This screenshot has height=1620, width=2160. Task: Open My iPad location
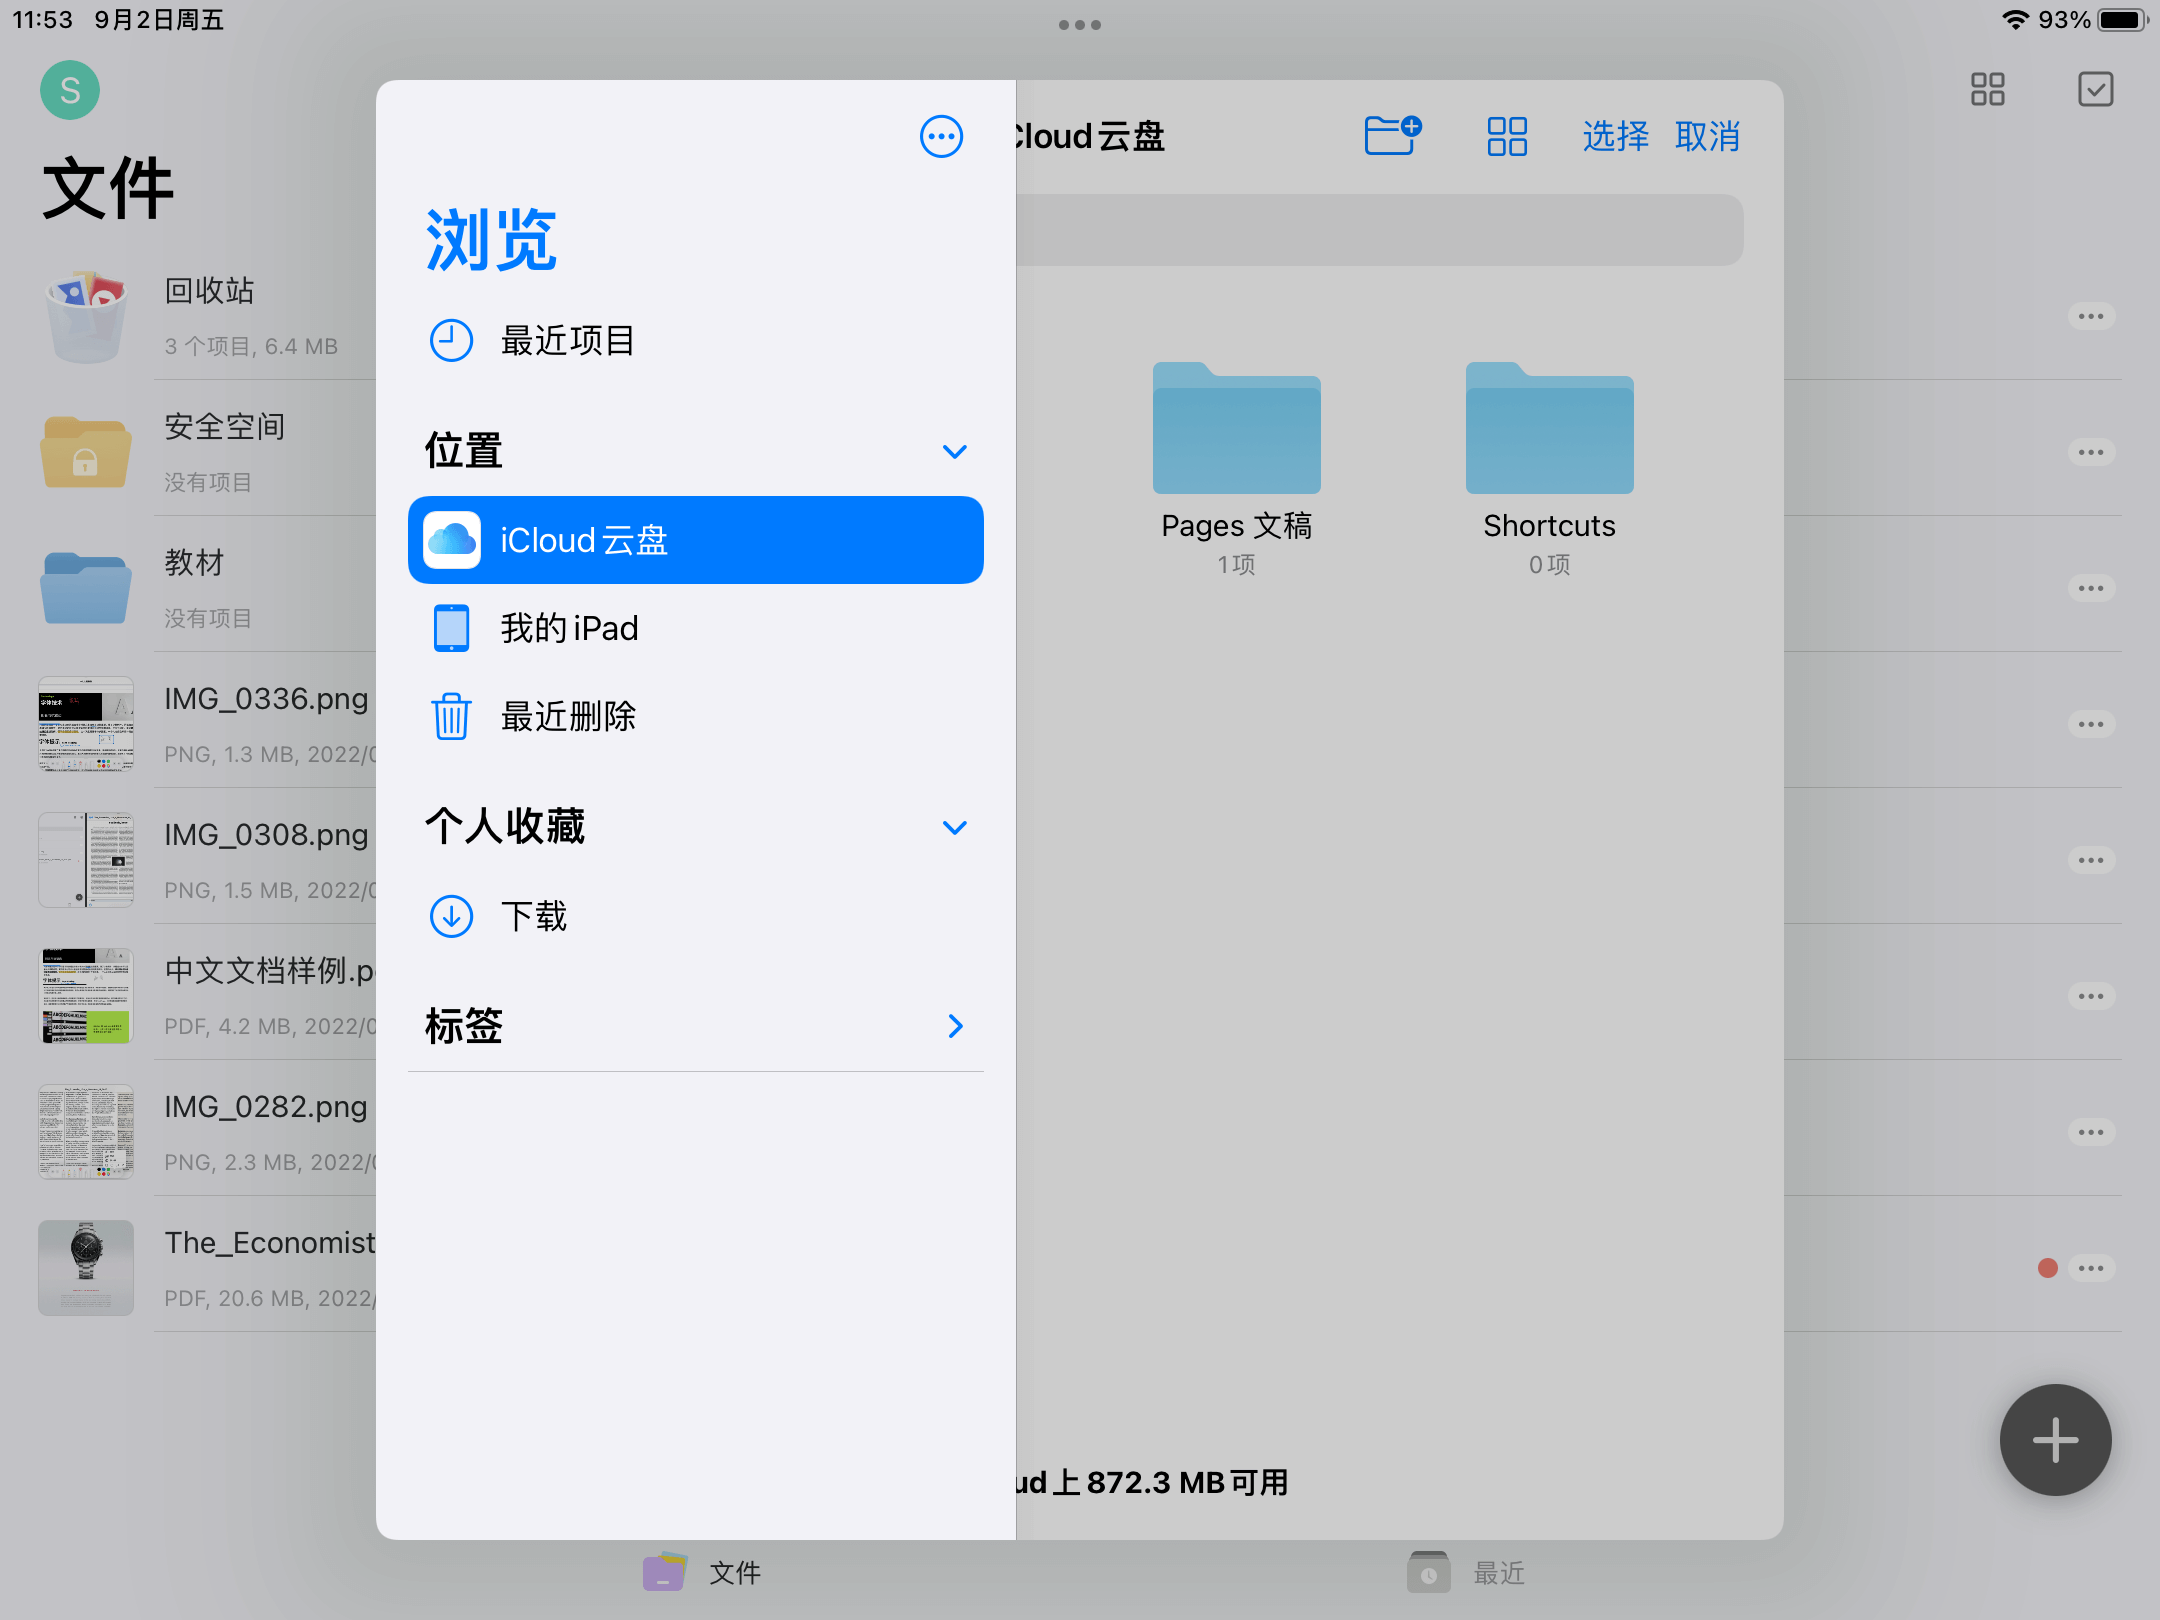tap(695, 628)
